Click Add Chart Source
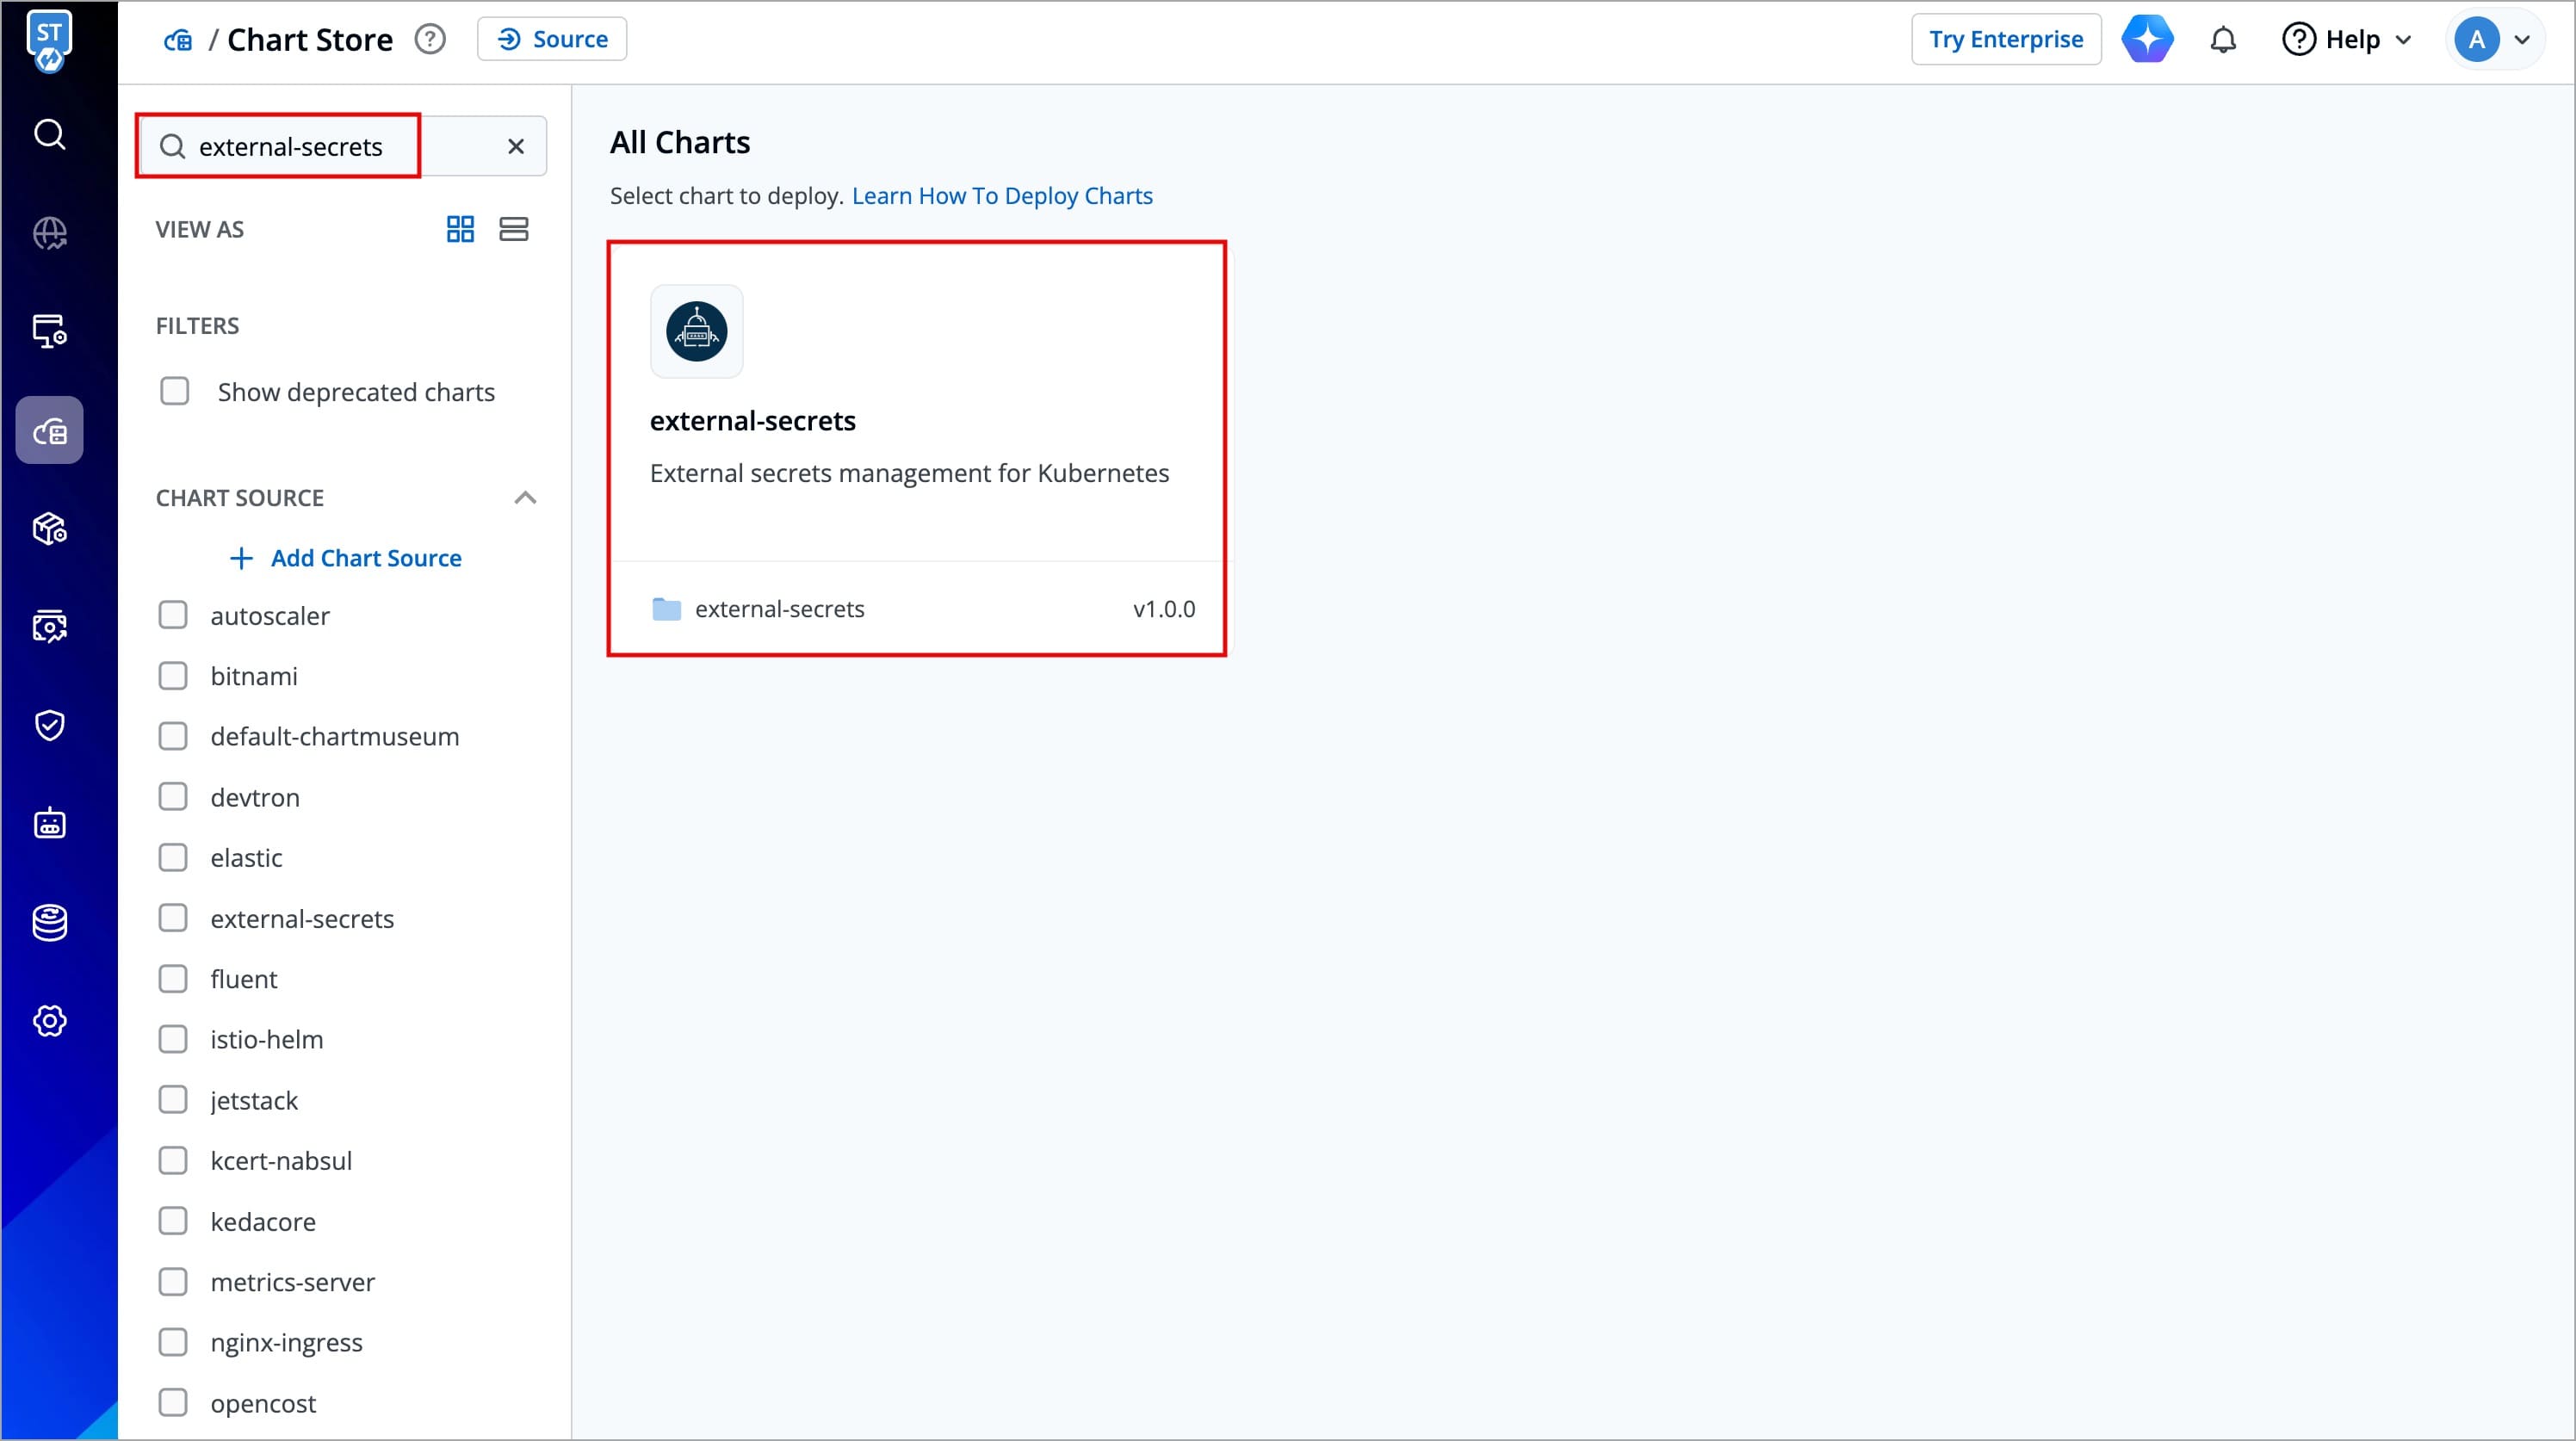This screenshot has height=1441, width=2576. [x=346, y=558]
